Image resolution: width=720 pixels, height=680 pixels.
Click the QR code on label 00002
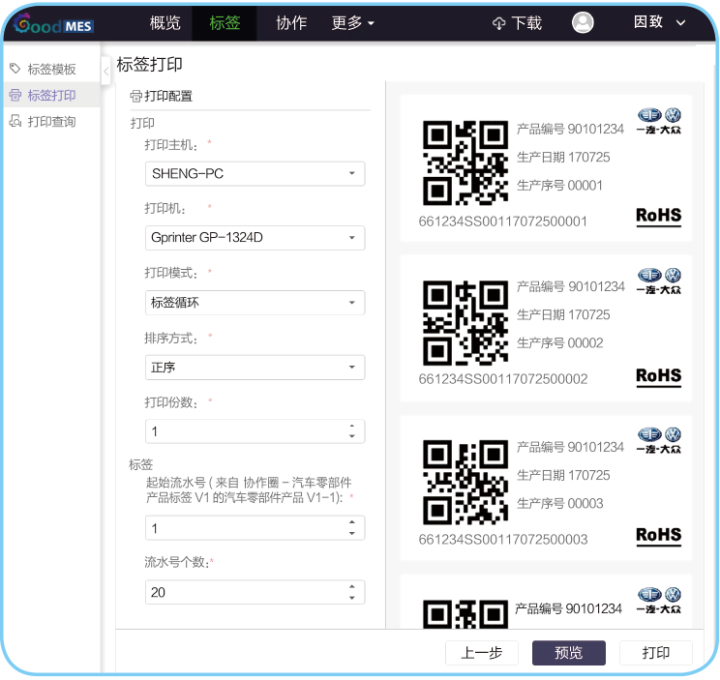pyautogui.click(x=465, y=323)
